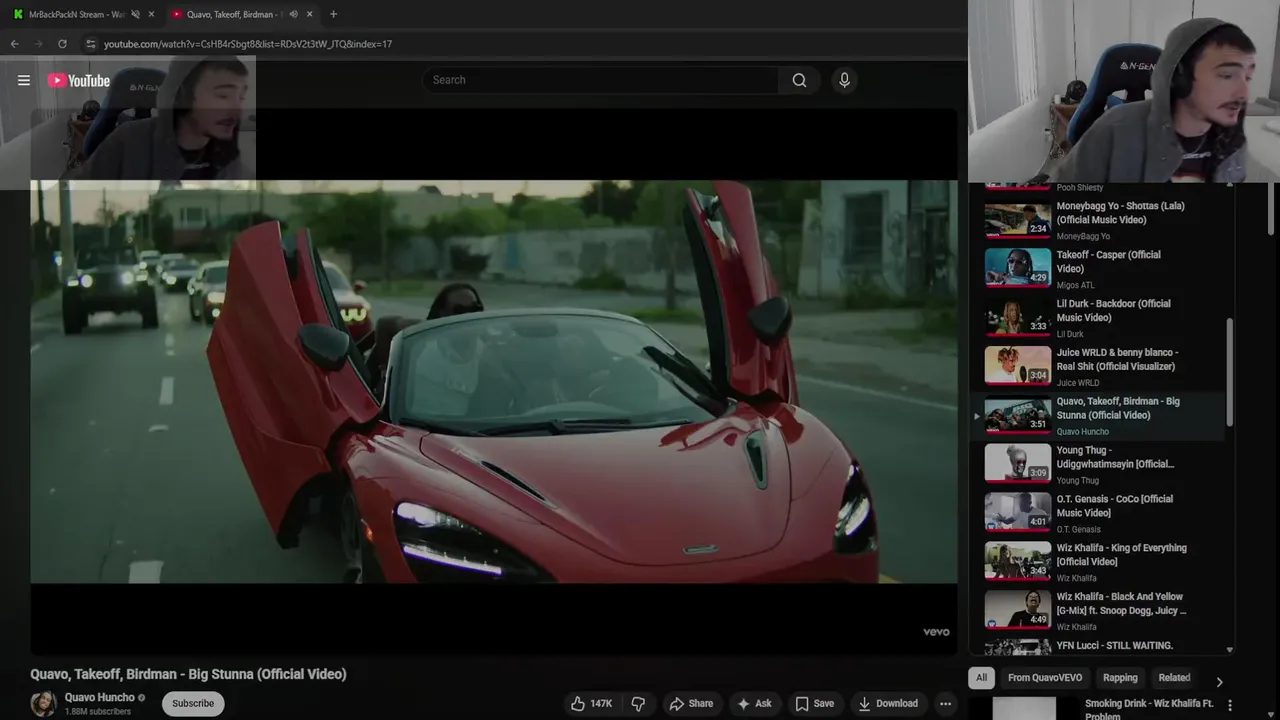Click the Juice WRLD Real Shit thumbnail
Screen dimensions: 1280x720
click(x=1017, y=367)
